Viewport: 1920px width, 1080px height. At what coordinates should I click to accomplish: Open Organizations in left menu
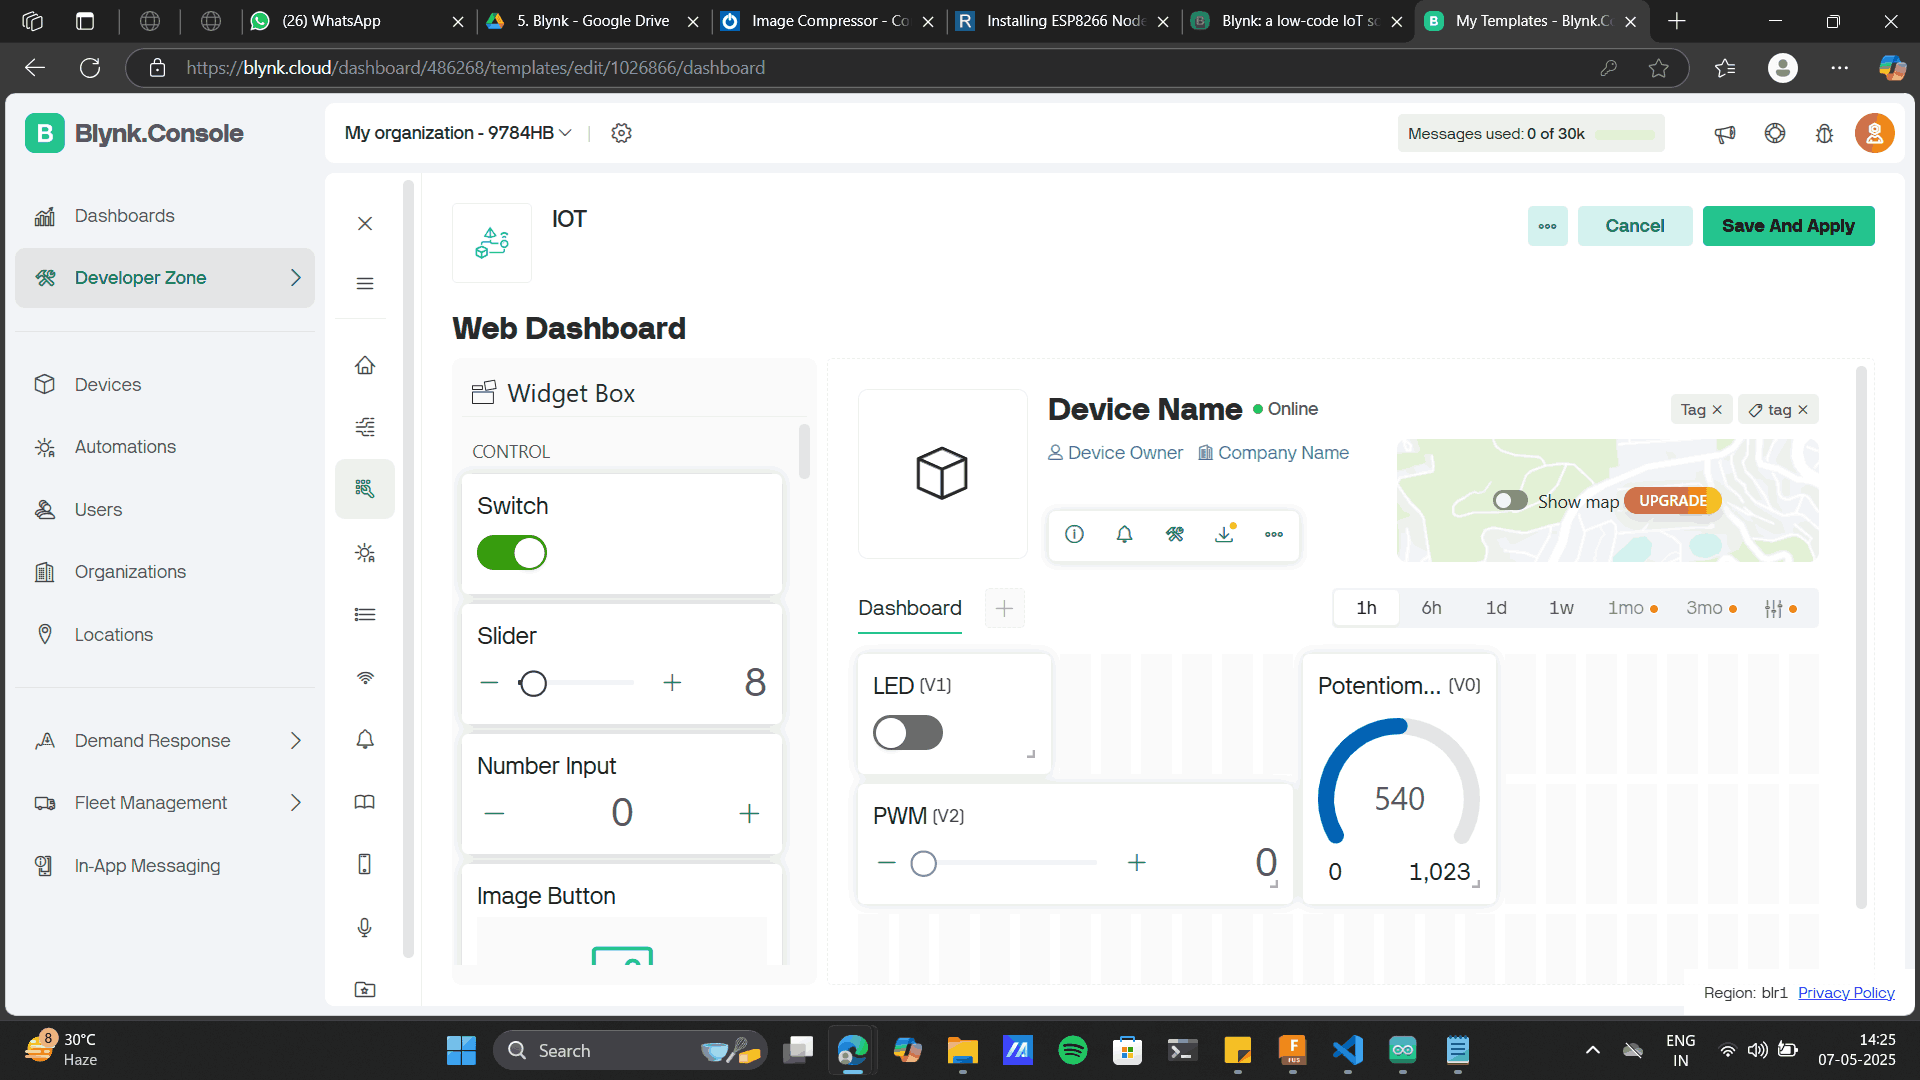pyautogui.click(x=165, y=572)
